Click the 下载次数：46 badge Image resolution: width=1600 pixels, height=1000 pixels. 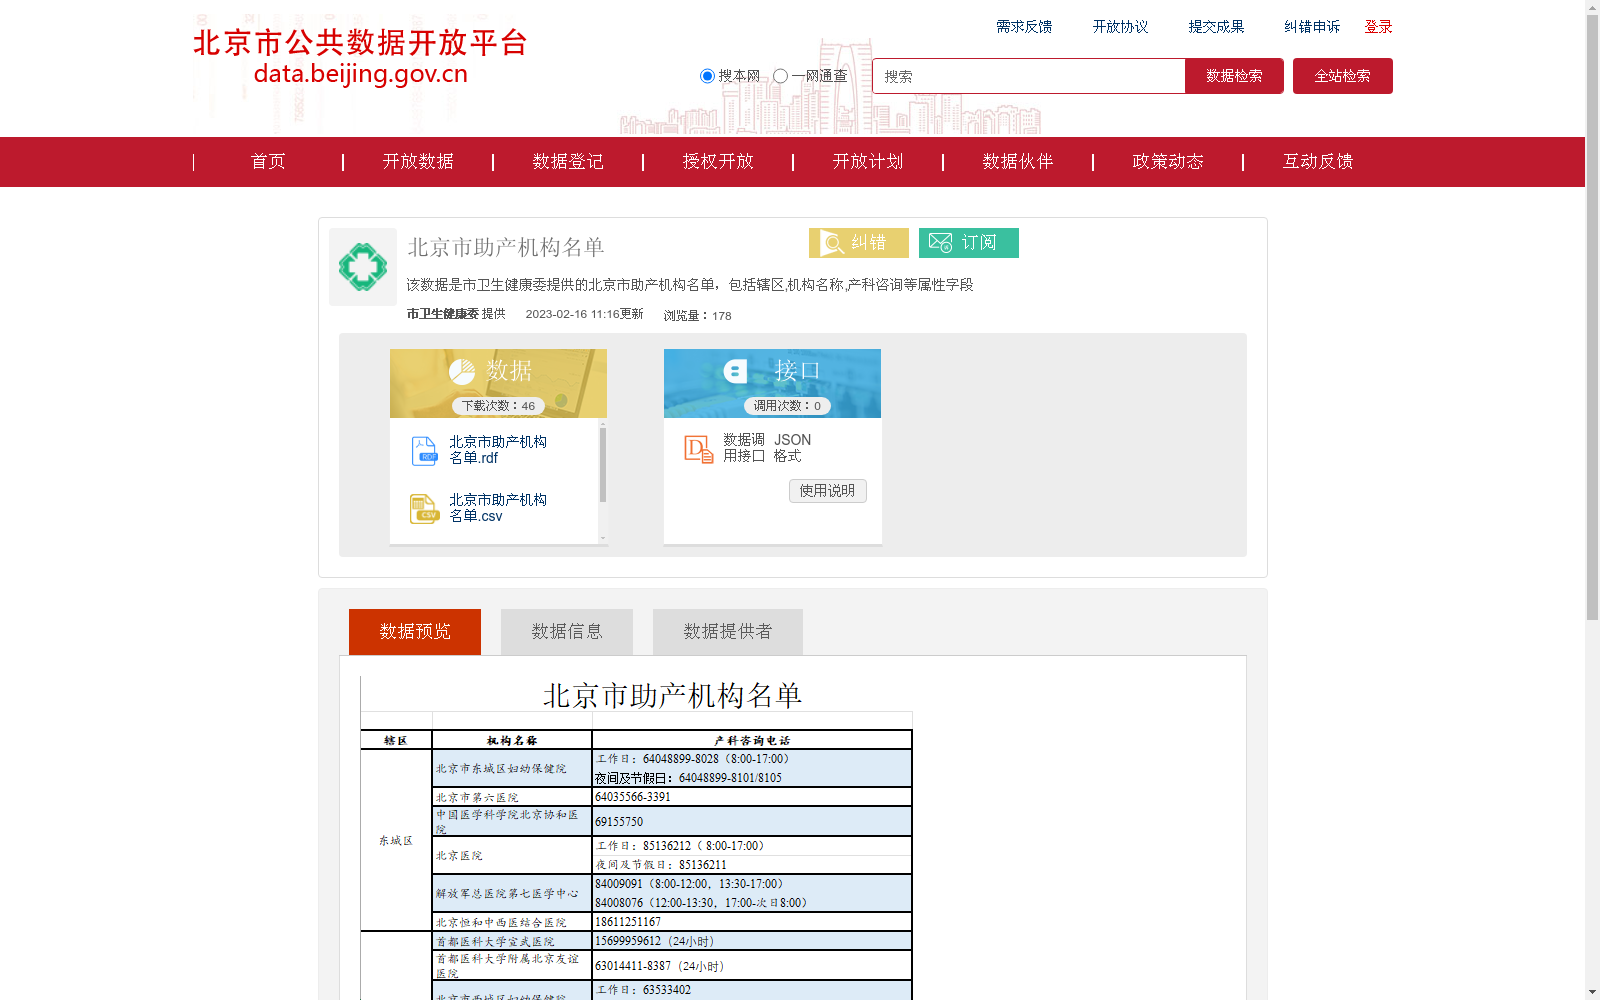498,406
